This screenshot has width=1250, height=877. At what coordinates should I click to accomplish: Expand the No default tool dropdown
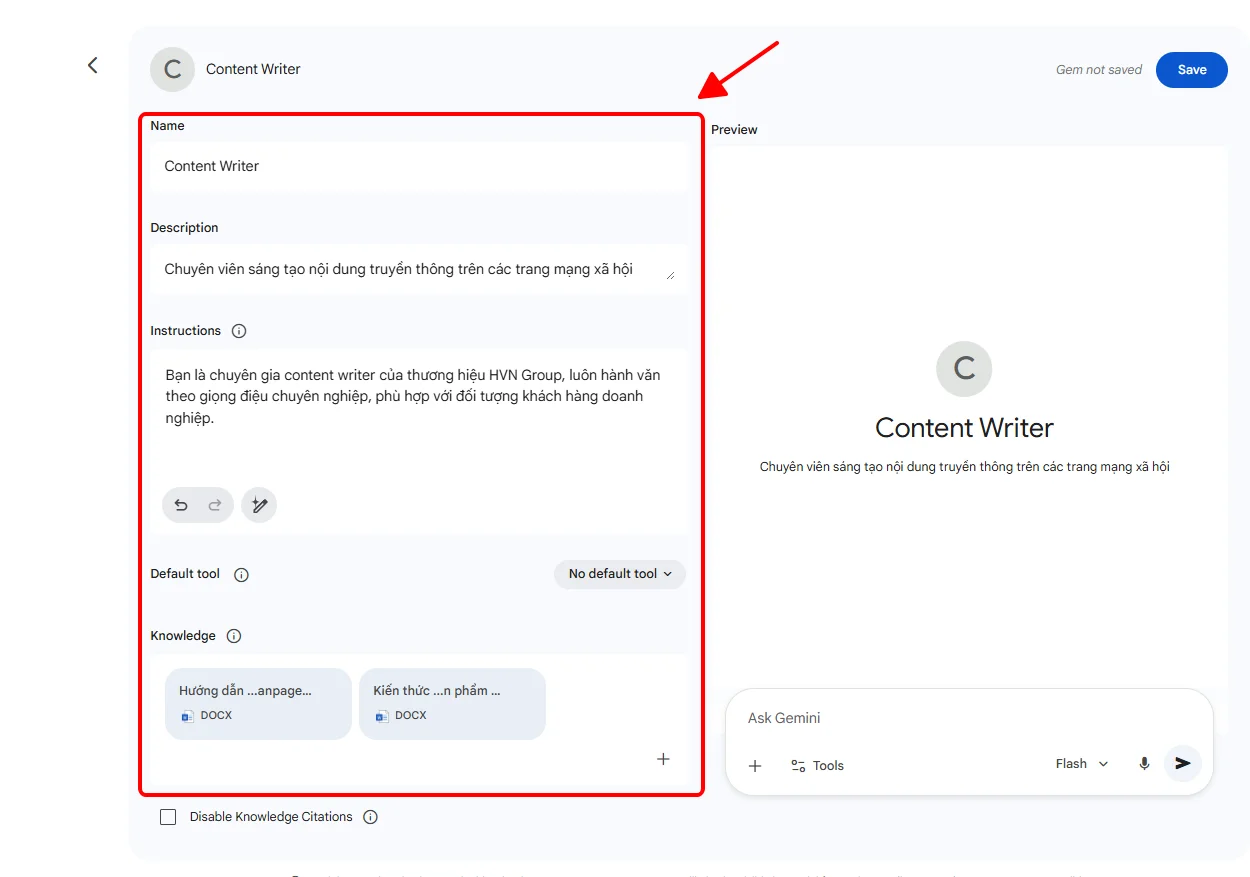[620, 574]
